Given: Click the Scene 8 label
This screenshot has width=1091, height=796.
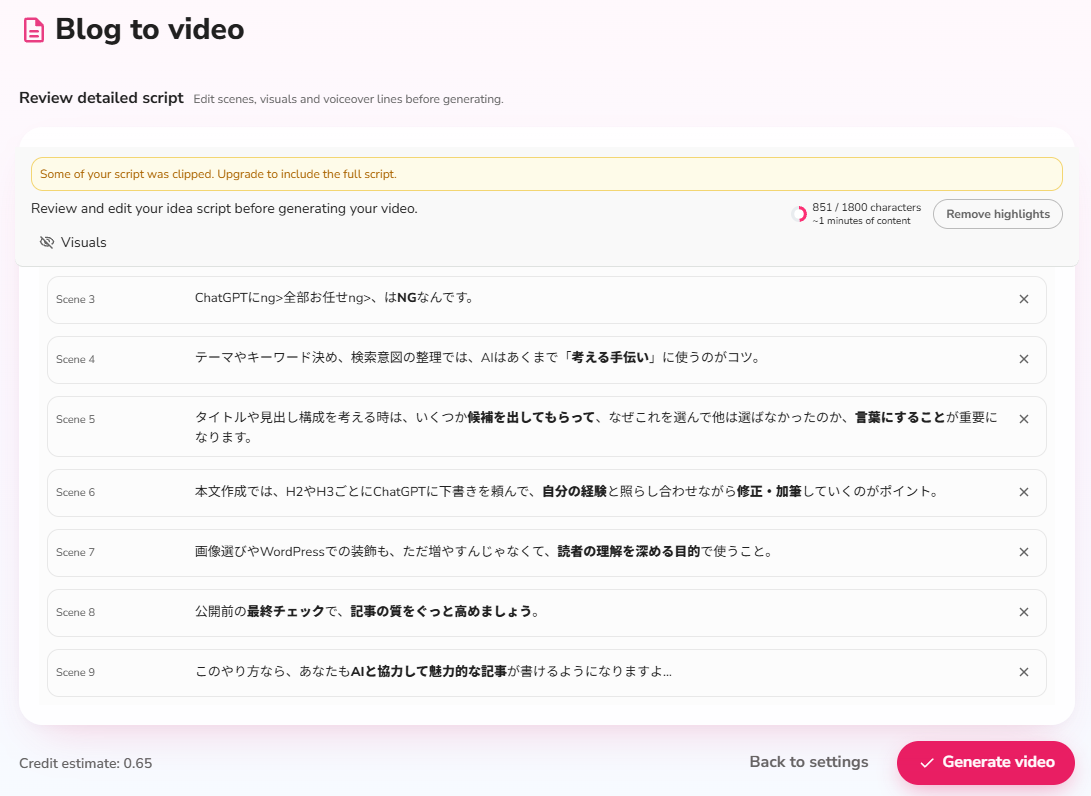Looking at the screenshot, I should coord(75,612).
